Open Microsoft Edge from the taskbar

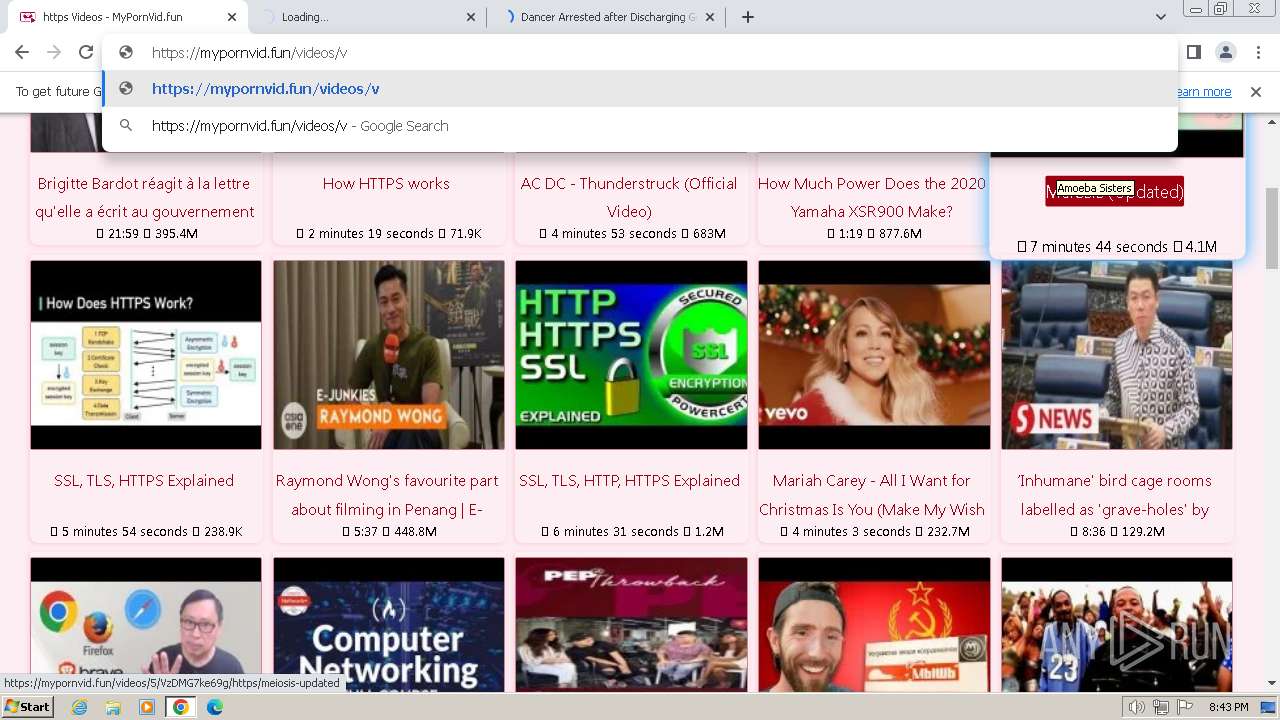click(x=215, y=707)
